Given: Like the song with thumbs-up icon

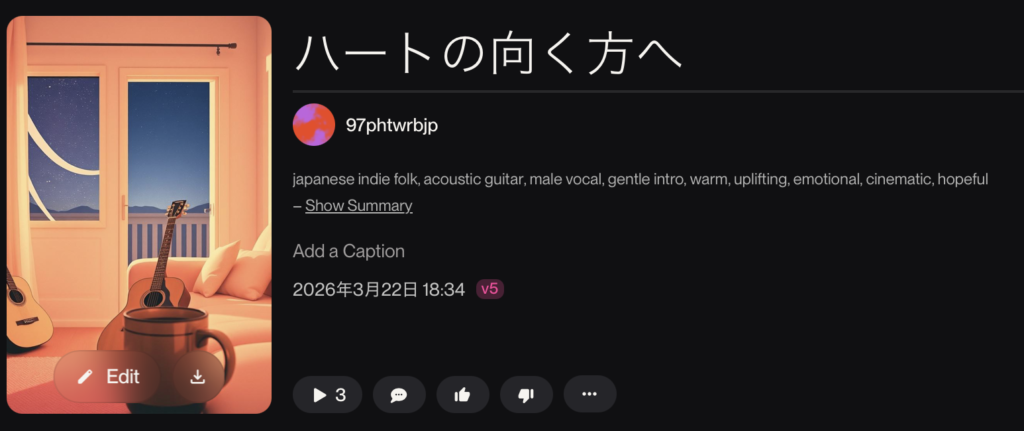Looking at the screenshot, I should click(462, 394).
